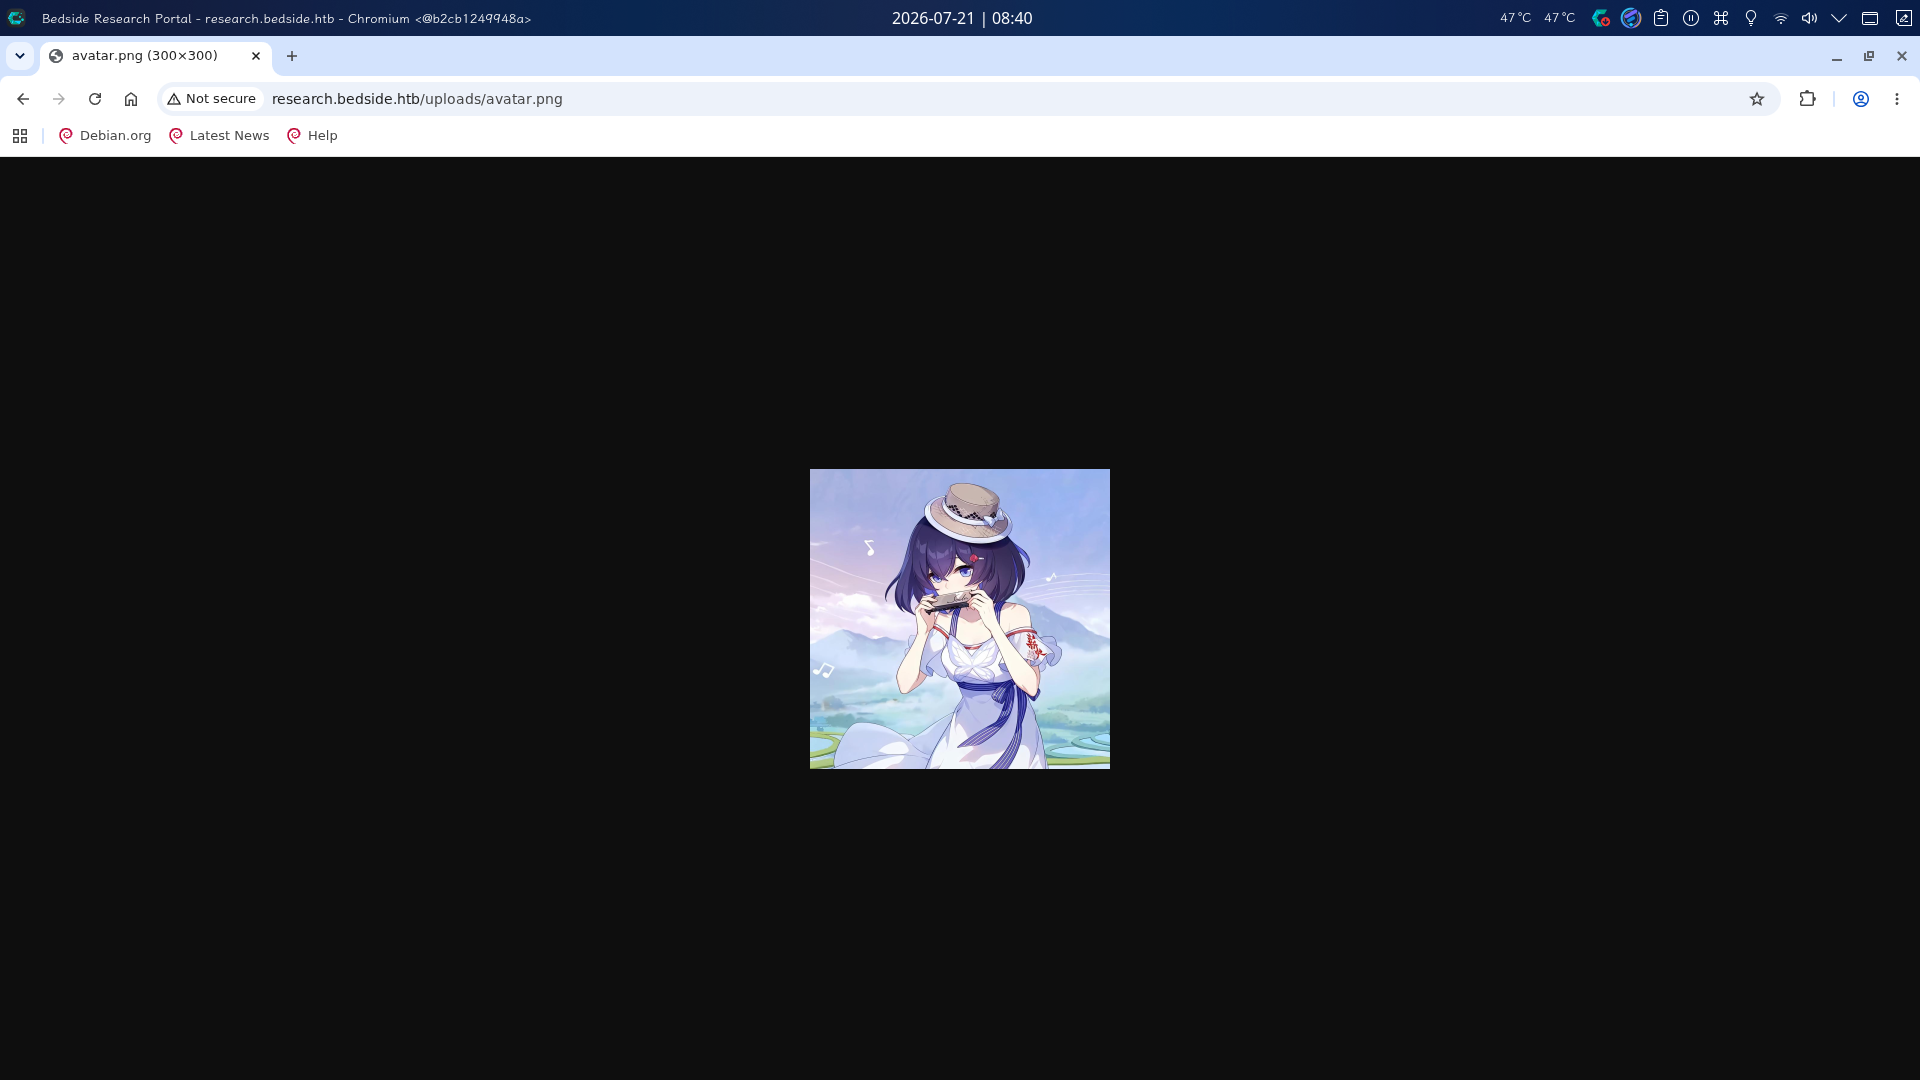
Task: Open the clipboard tray icon
Action: [1661, 18]
